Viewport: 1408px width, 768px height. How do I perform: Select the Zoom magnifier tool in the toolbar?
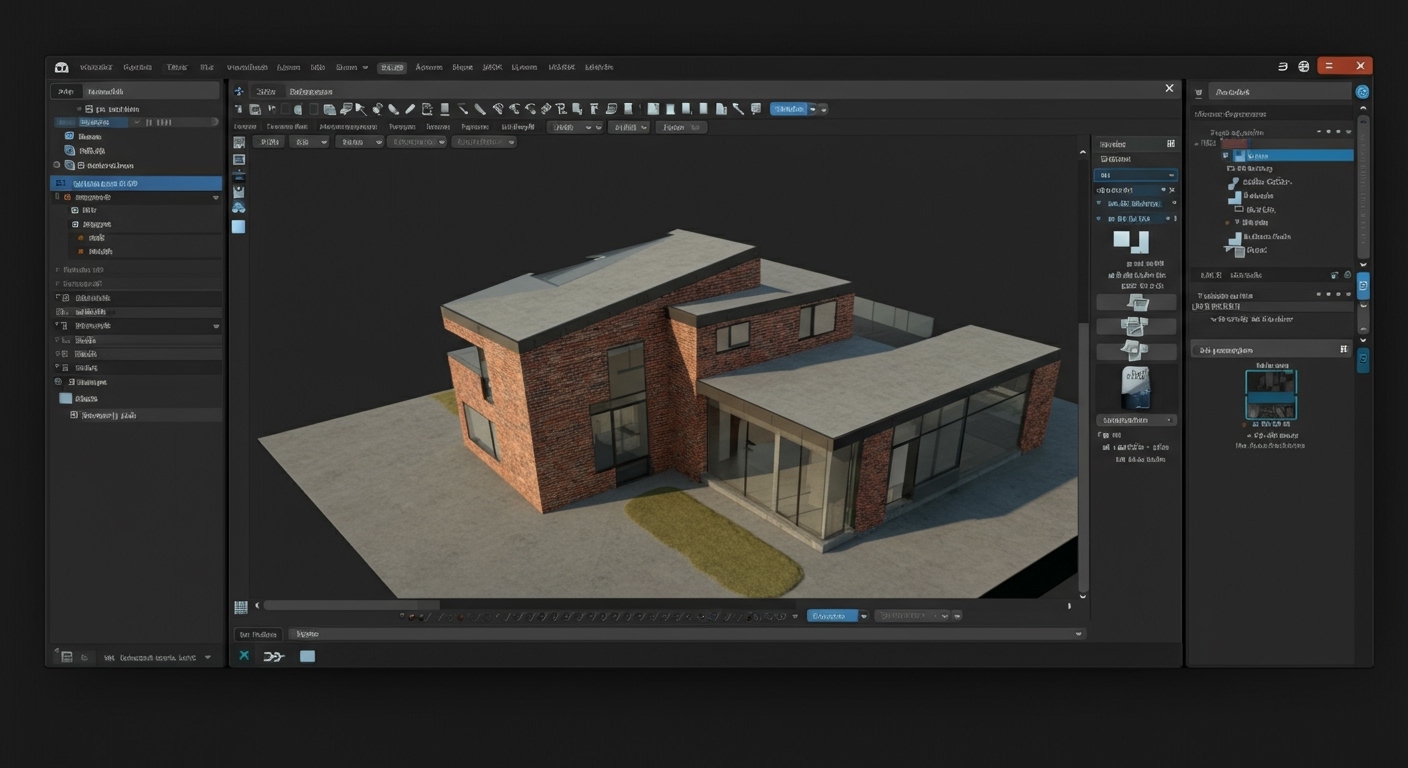click(x=377, y=108)
